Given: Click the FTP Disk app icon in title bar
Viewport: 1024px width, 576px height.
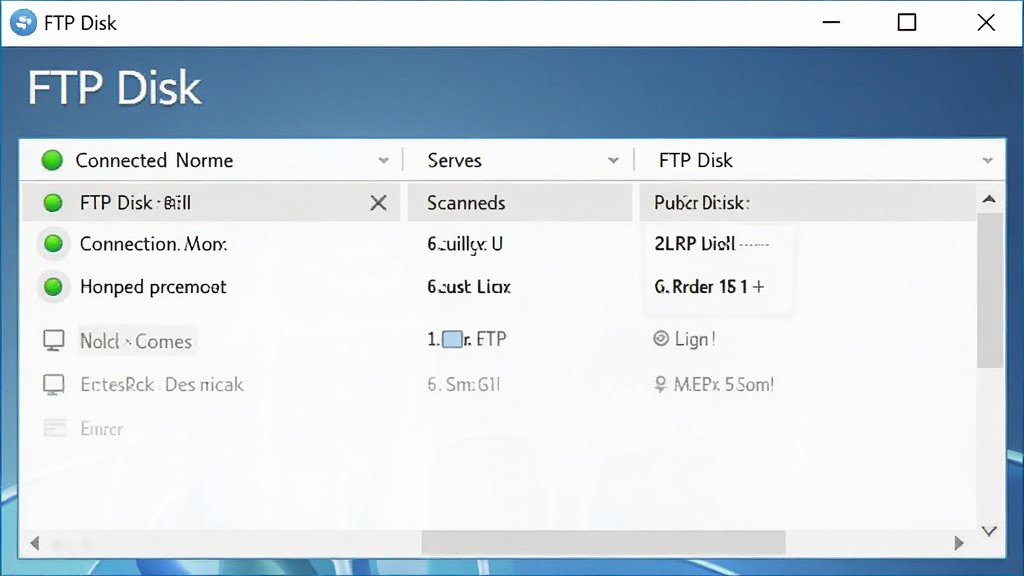Looking at the screenshot, I should 24,23.
